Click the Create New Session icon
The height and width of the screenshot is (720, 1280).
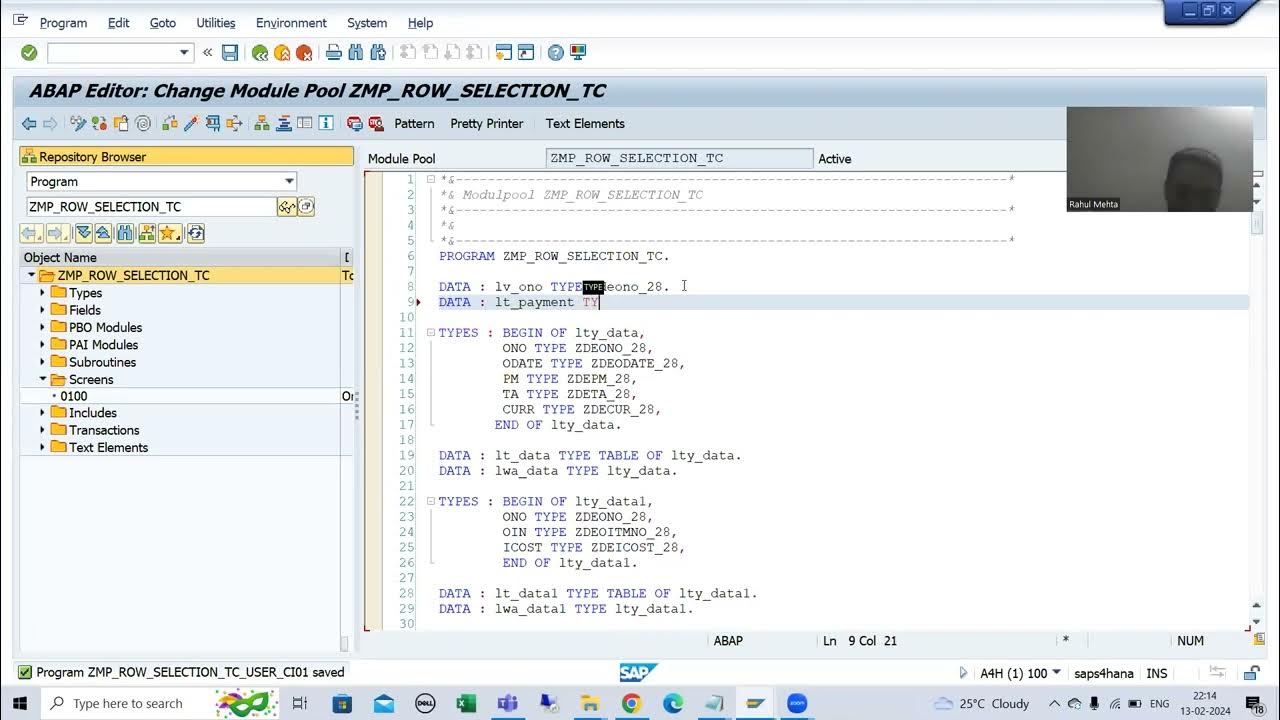(x=504, y=52)
